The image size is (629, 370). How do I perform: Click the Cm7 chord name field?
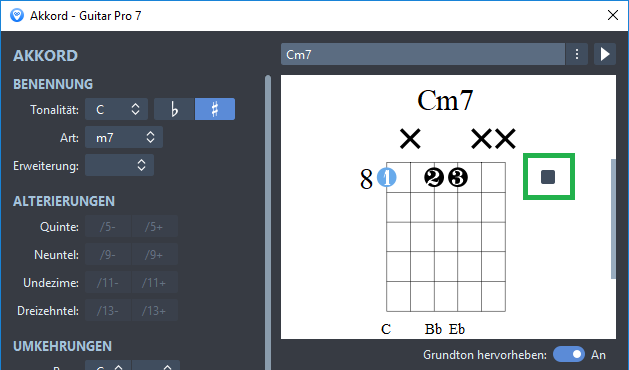423,54
